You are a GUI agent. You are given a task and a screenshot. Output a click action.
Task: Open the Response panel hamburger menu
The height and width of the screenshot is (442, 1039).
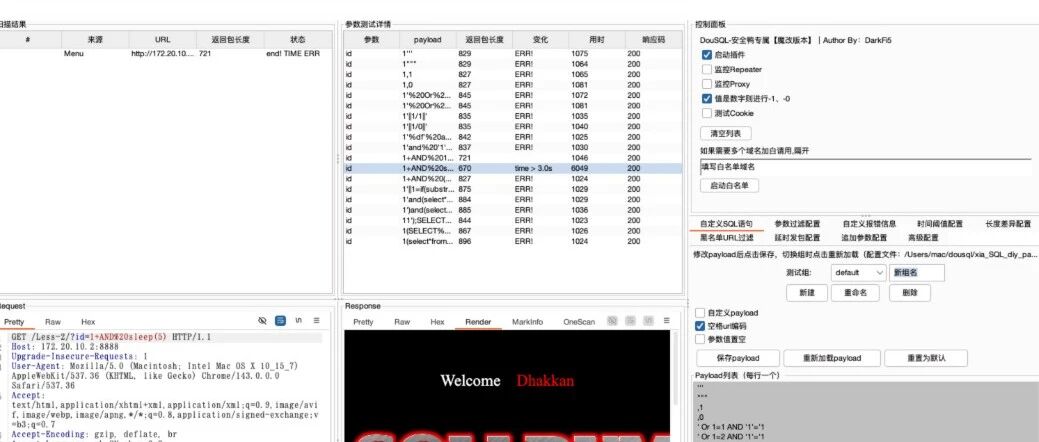[667, 321]
